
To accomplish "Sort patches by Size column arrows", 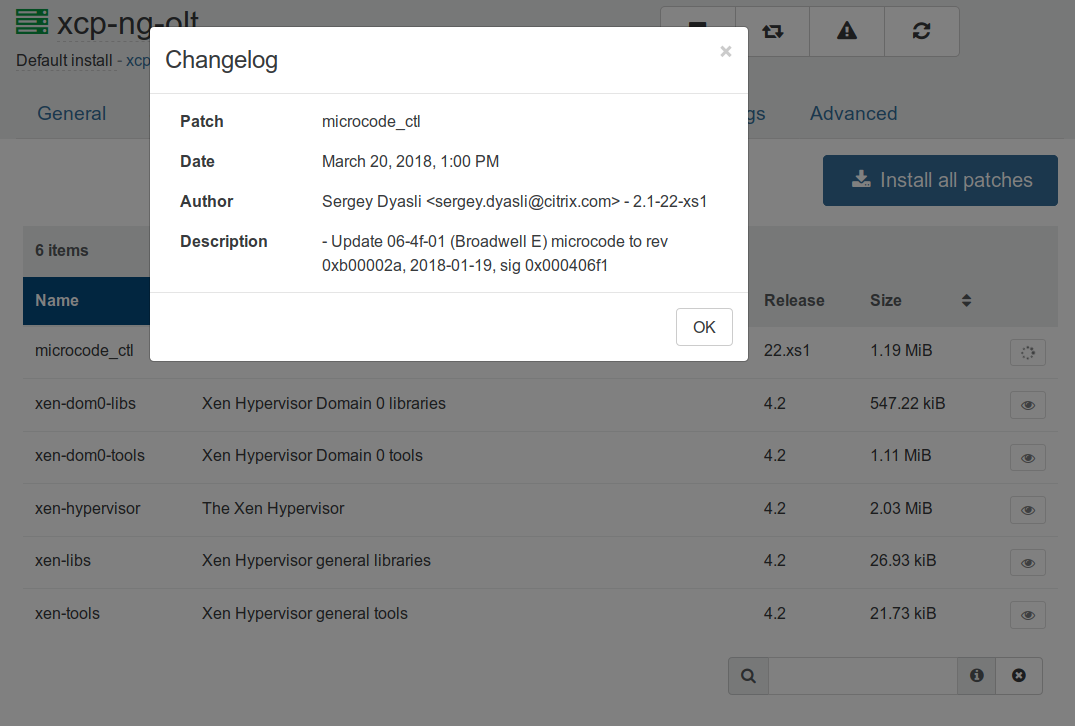I will pos(966,300).
